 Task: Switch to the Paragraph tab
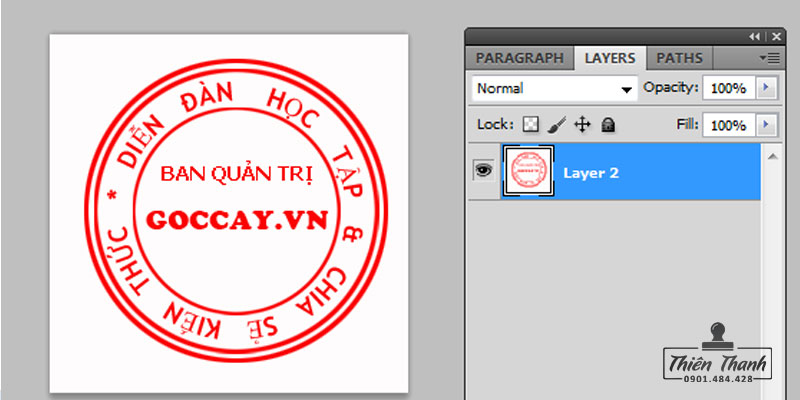[x=520, y=58]
